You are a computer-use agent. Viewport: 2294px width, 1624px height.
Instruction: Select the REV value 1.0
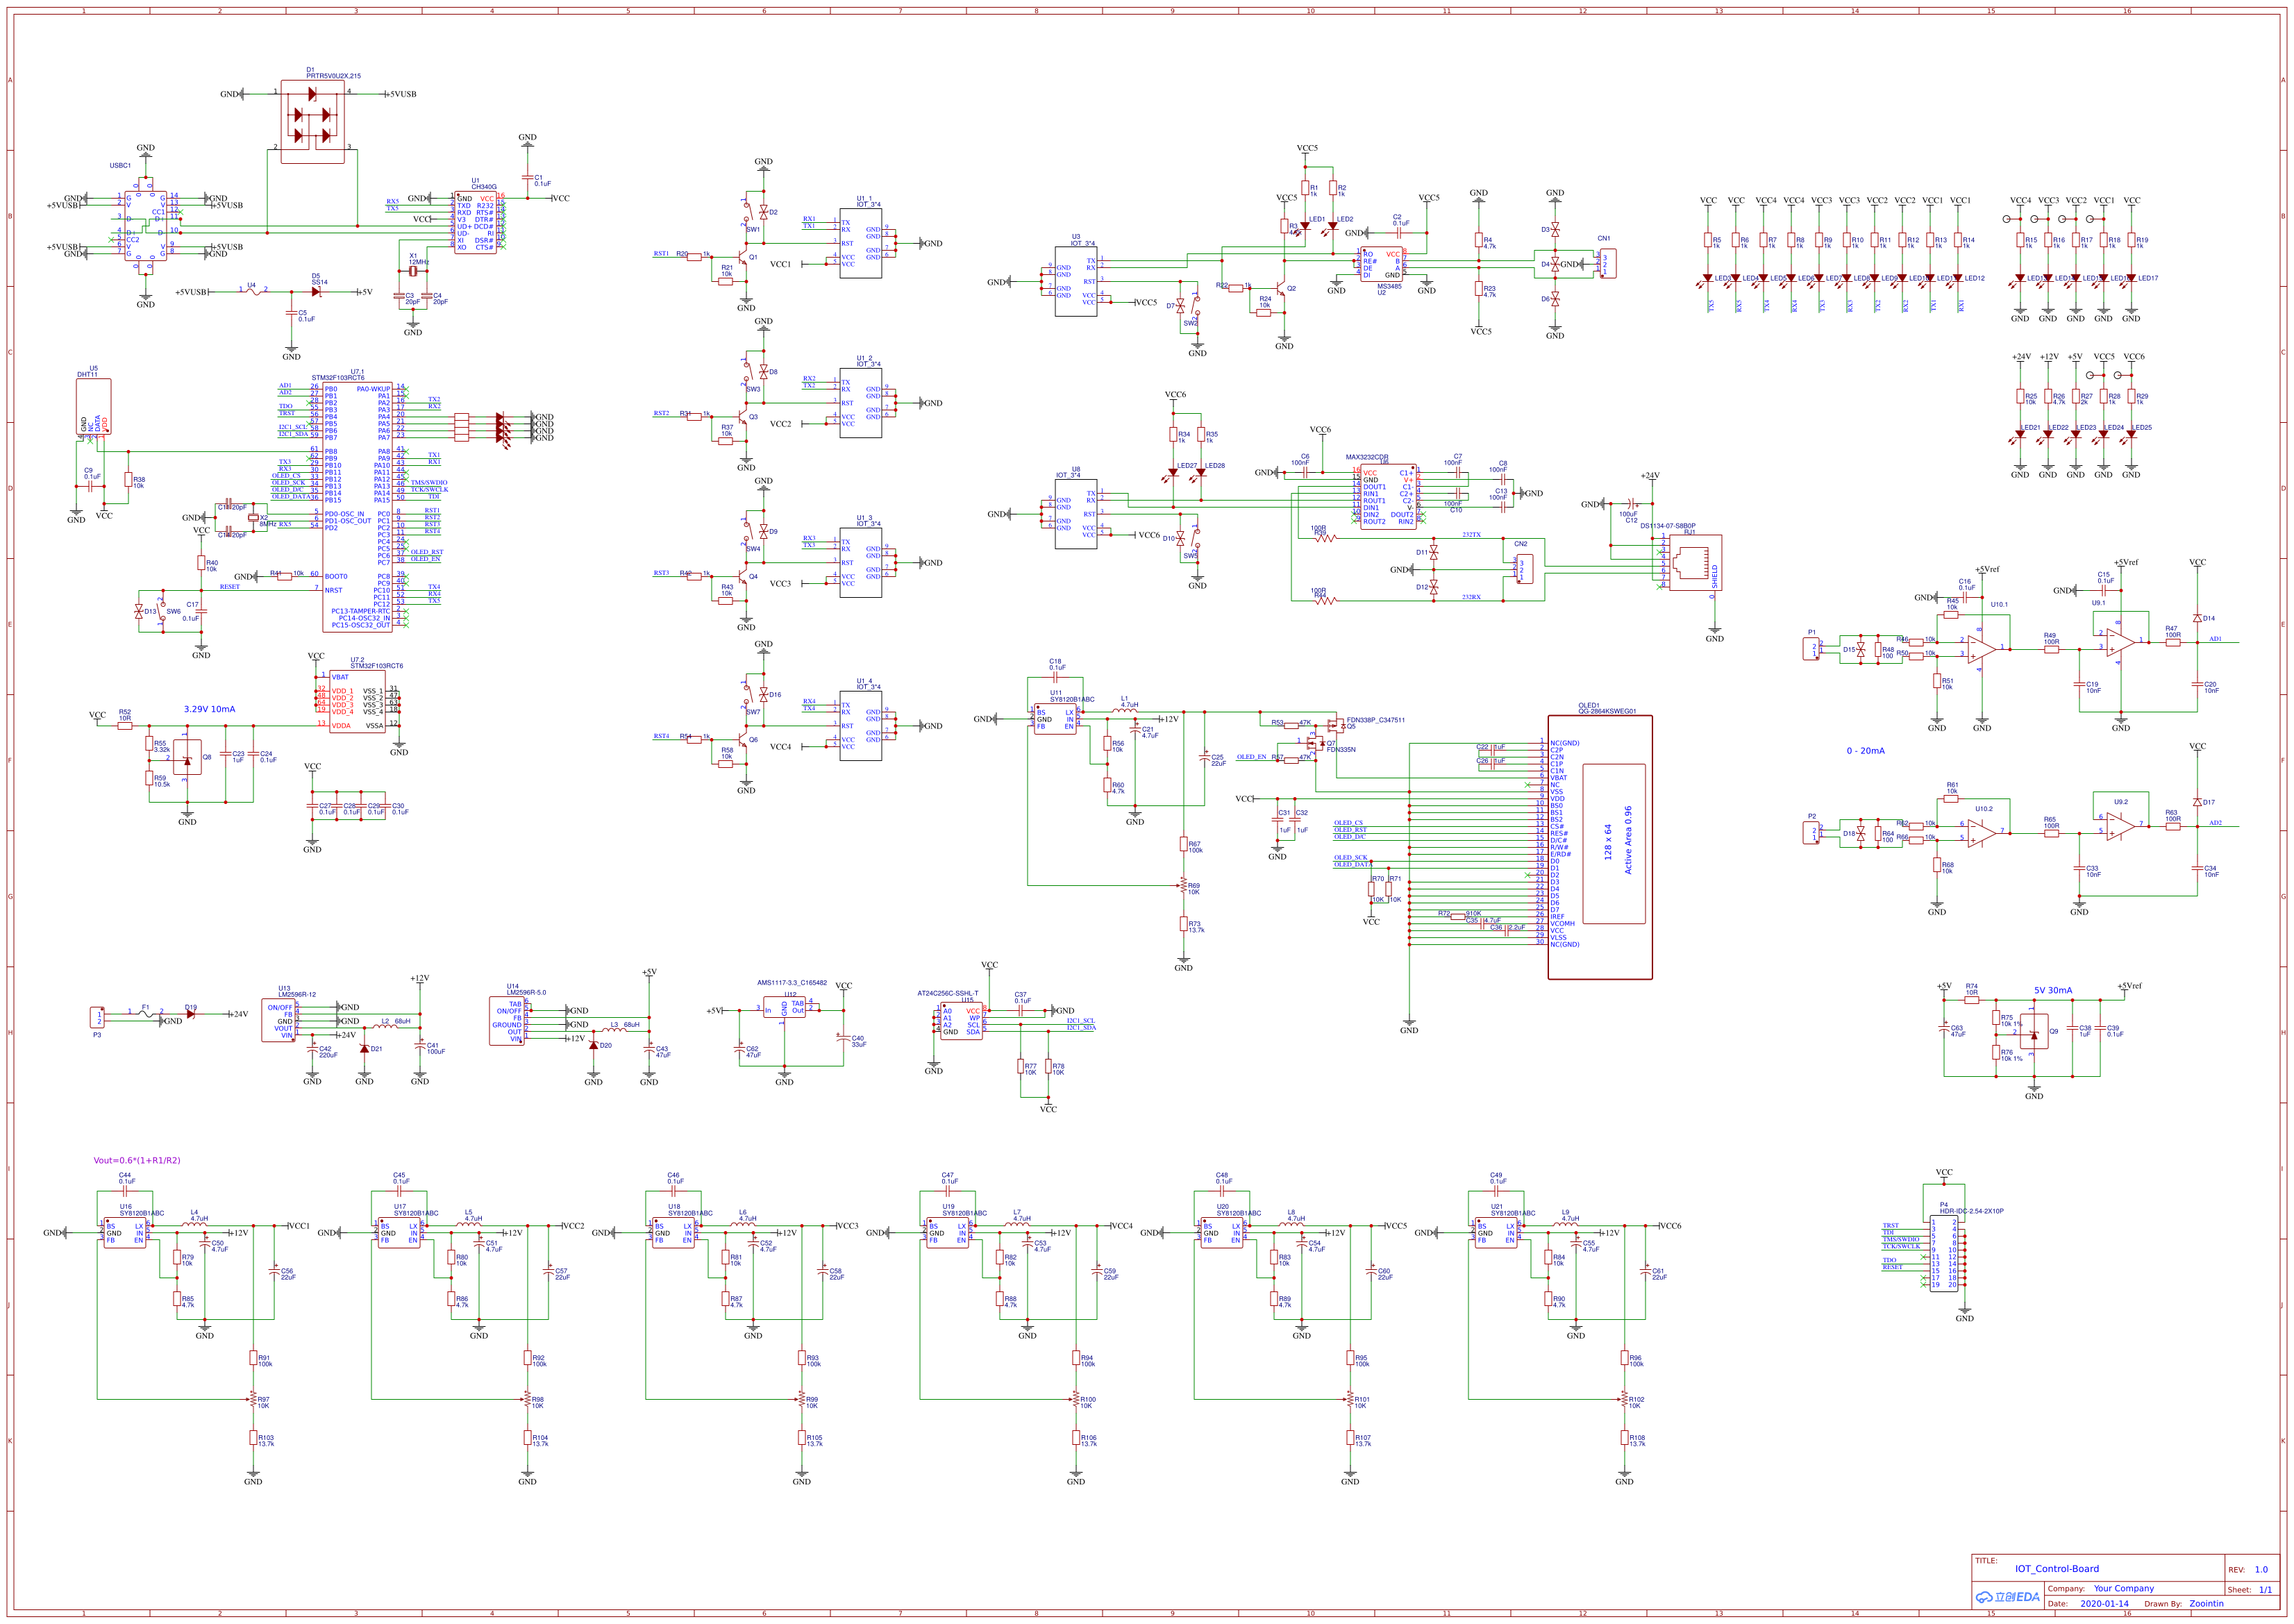2261,1569
